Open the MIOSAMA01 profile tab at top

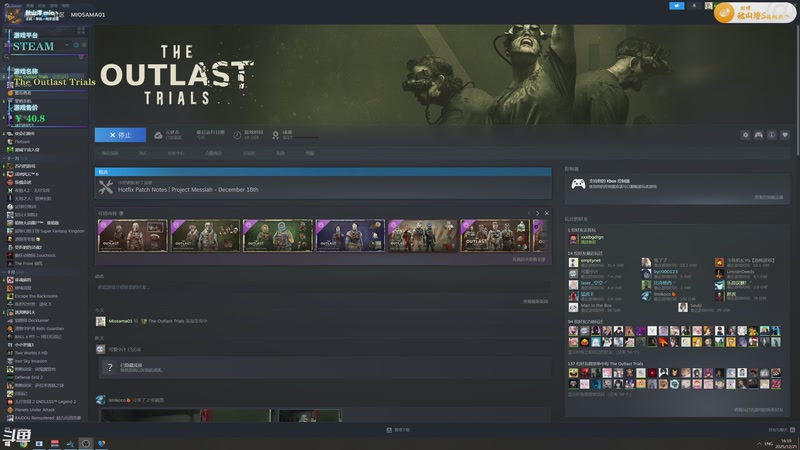[88, 14]
